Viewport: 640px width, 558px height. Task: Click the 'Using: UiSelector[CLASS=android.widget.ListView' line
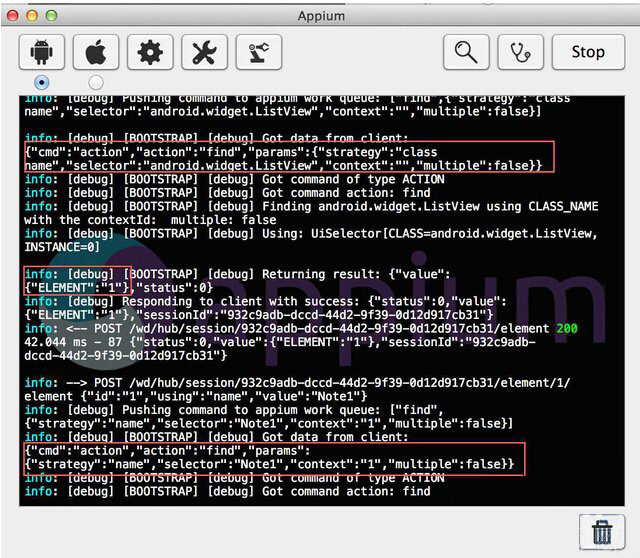311,233
